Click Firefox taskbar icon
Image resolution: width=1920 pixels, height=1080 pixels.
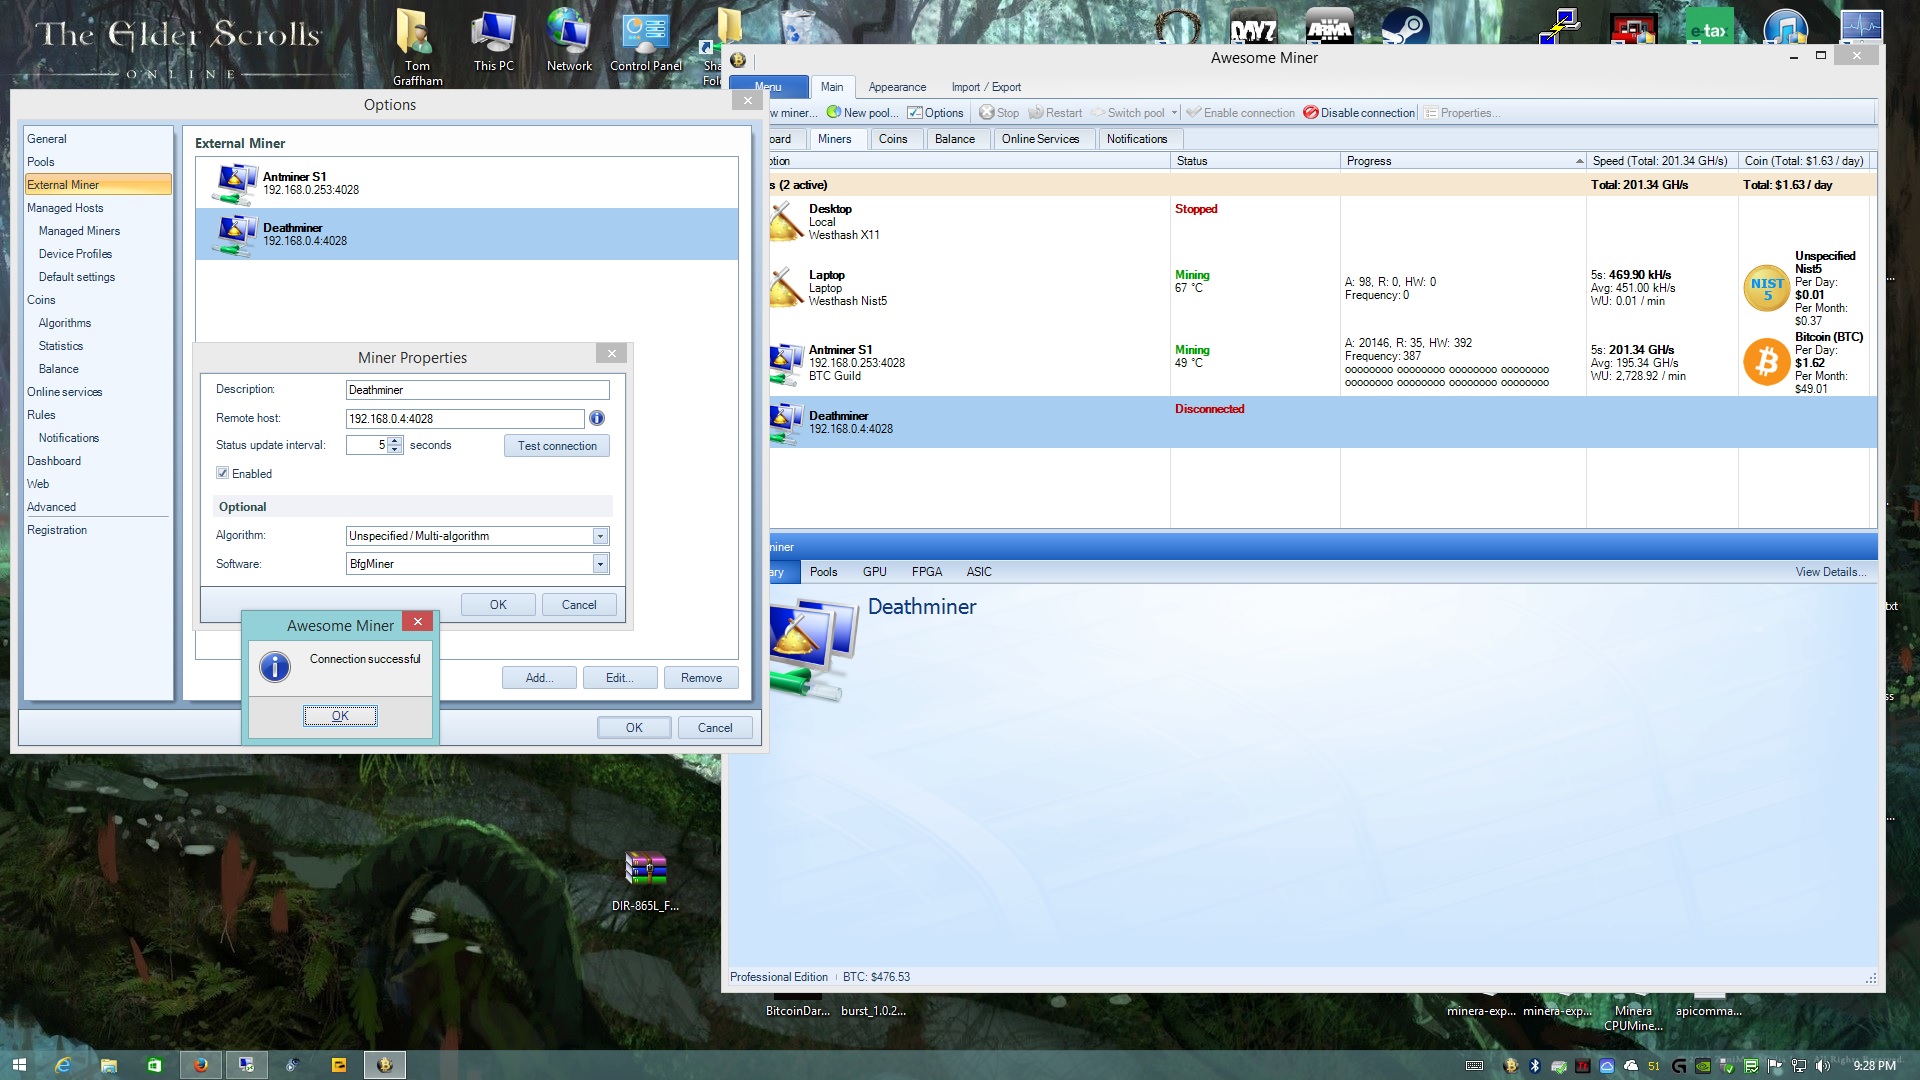(x=200, y=1065)
